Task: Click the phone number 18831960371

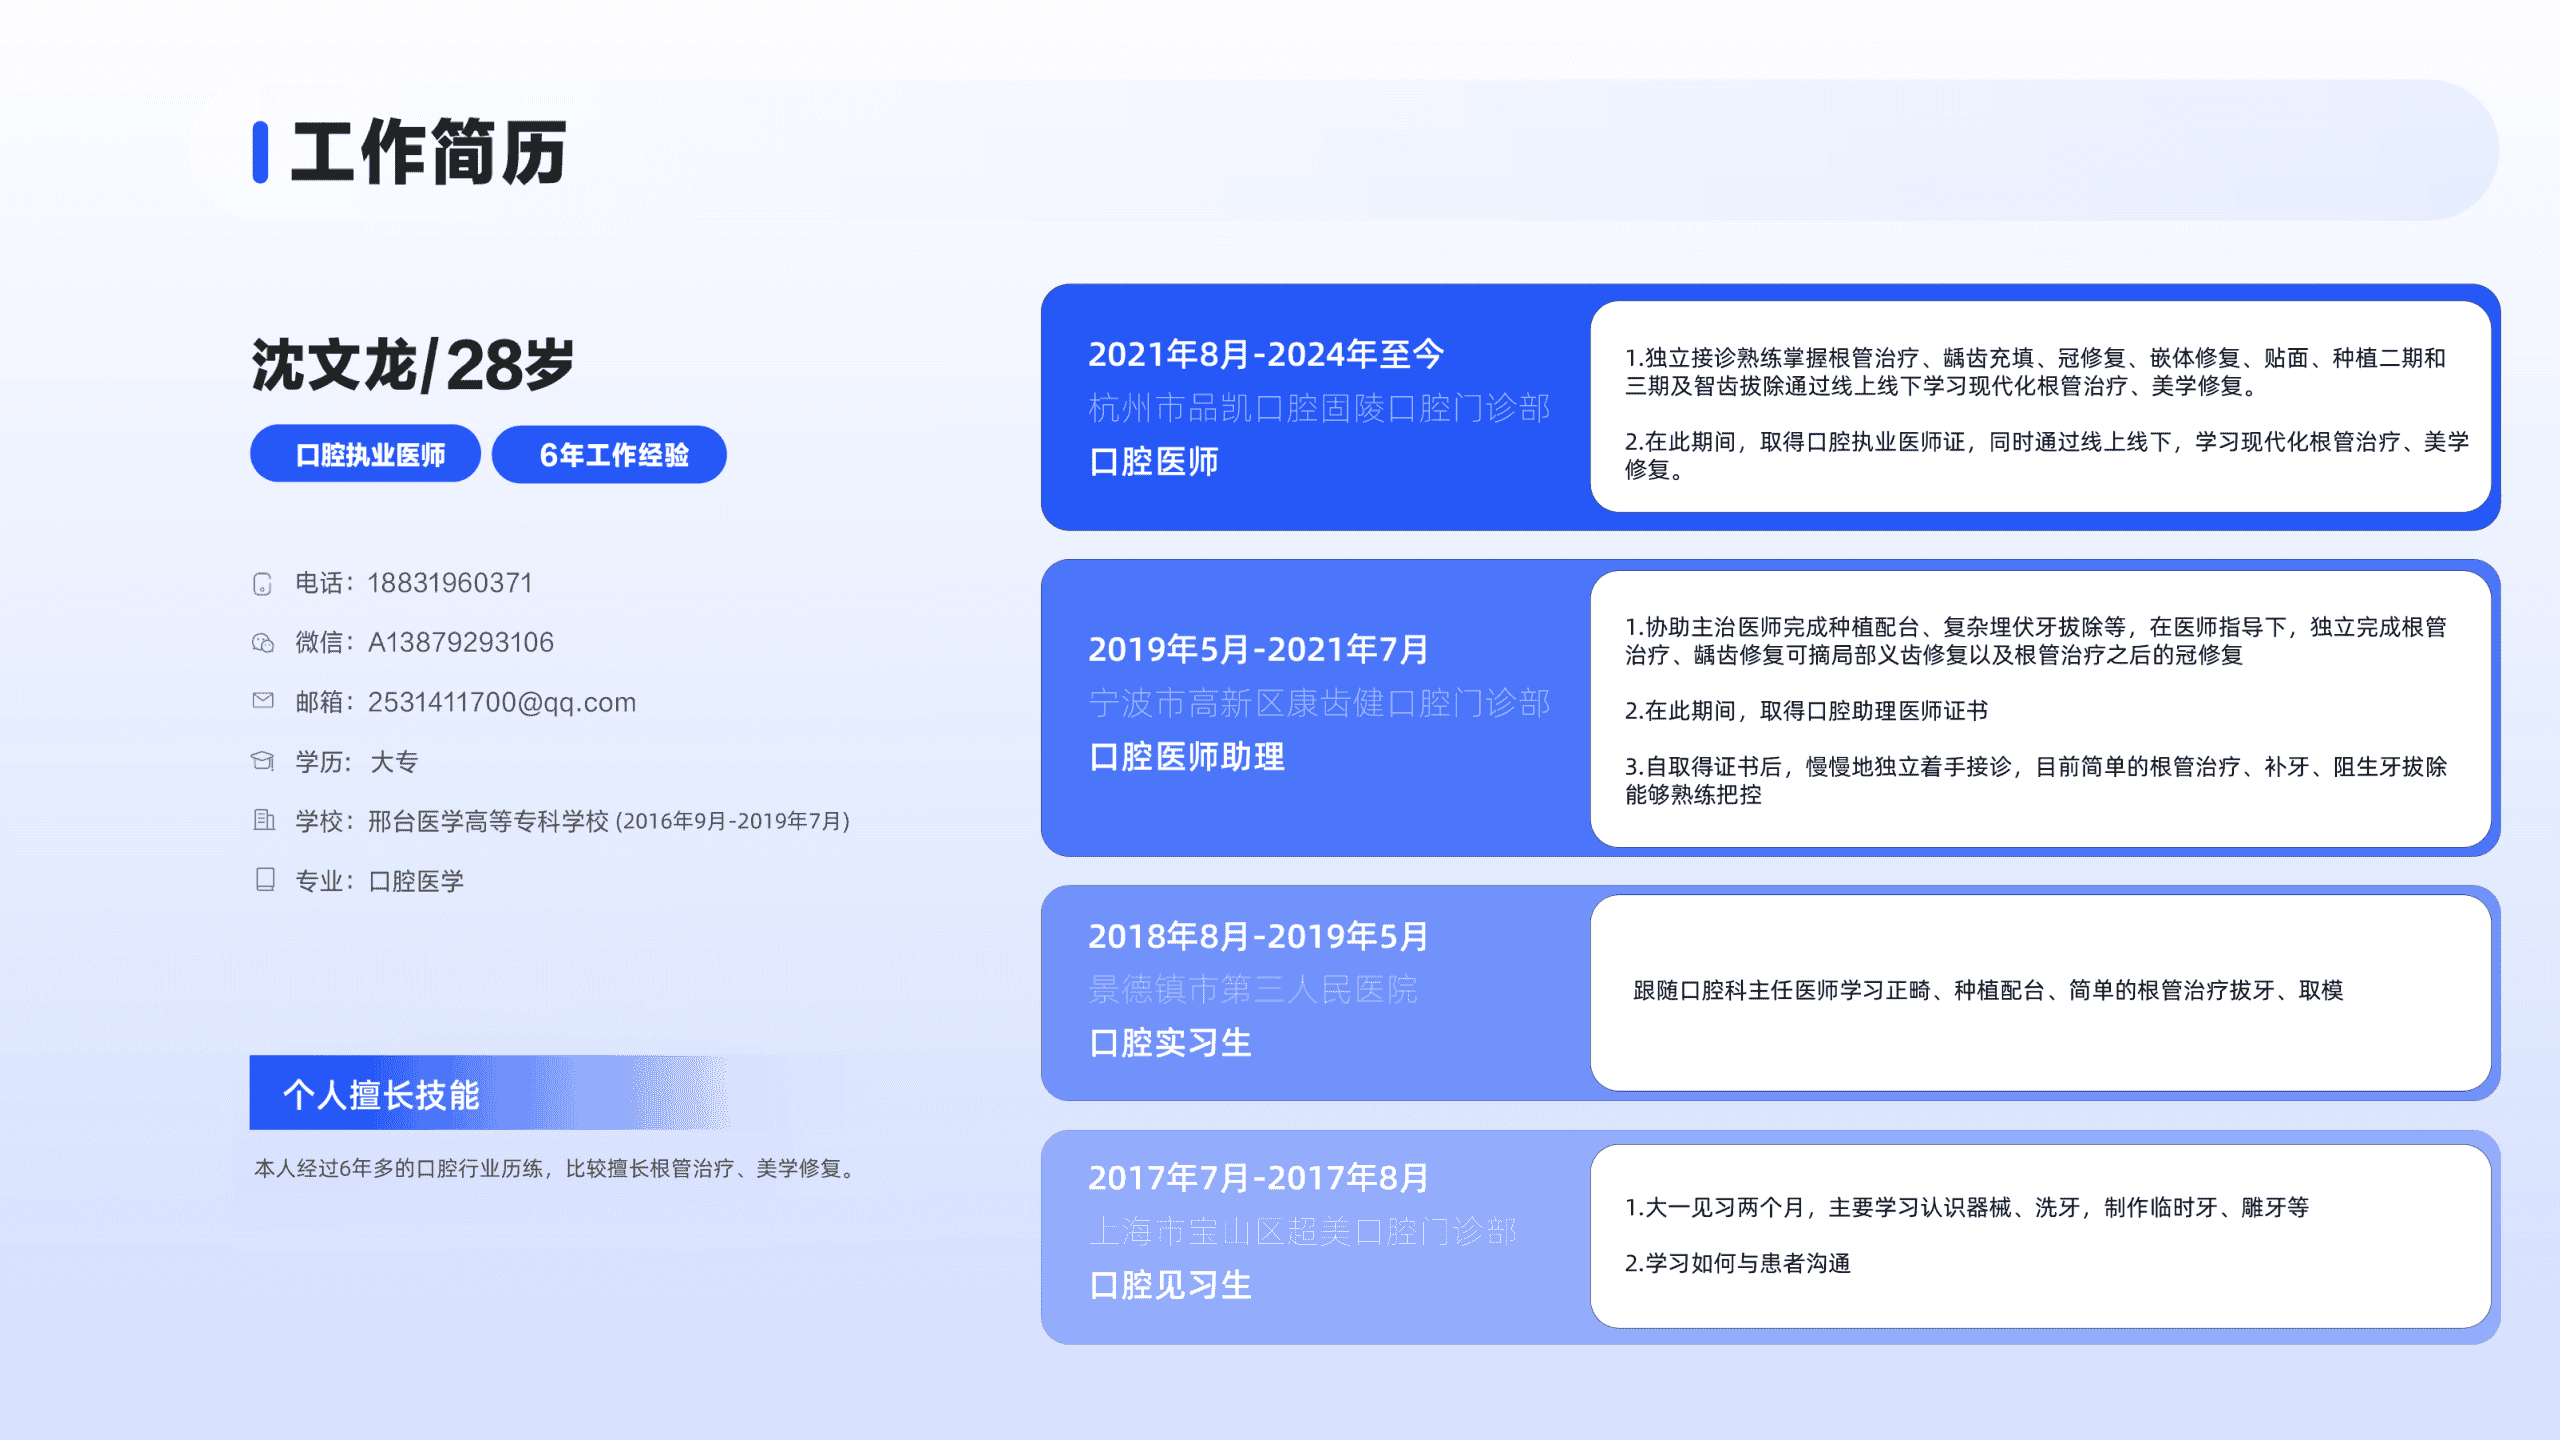Action: 449,583
